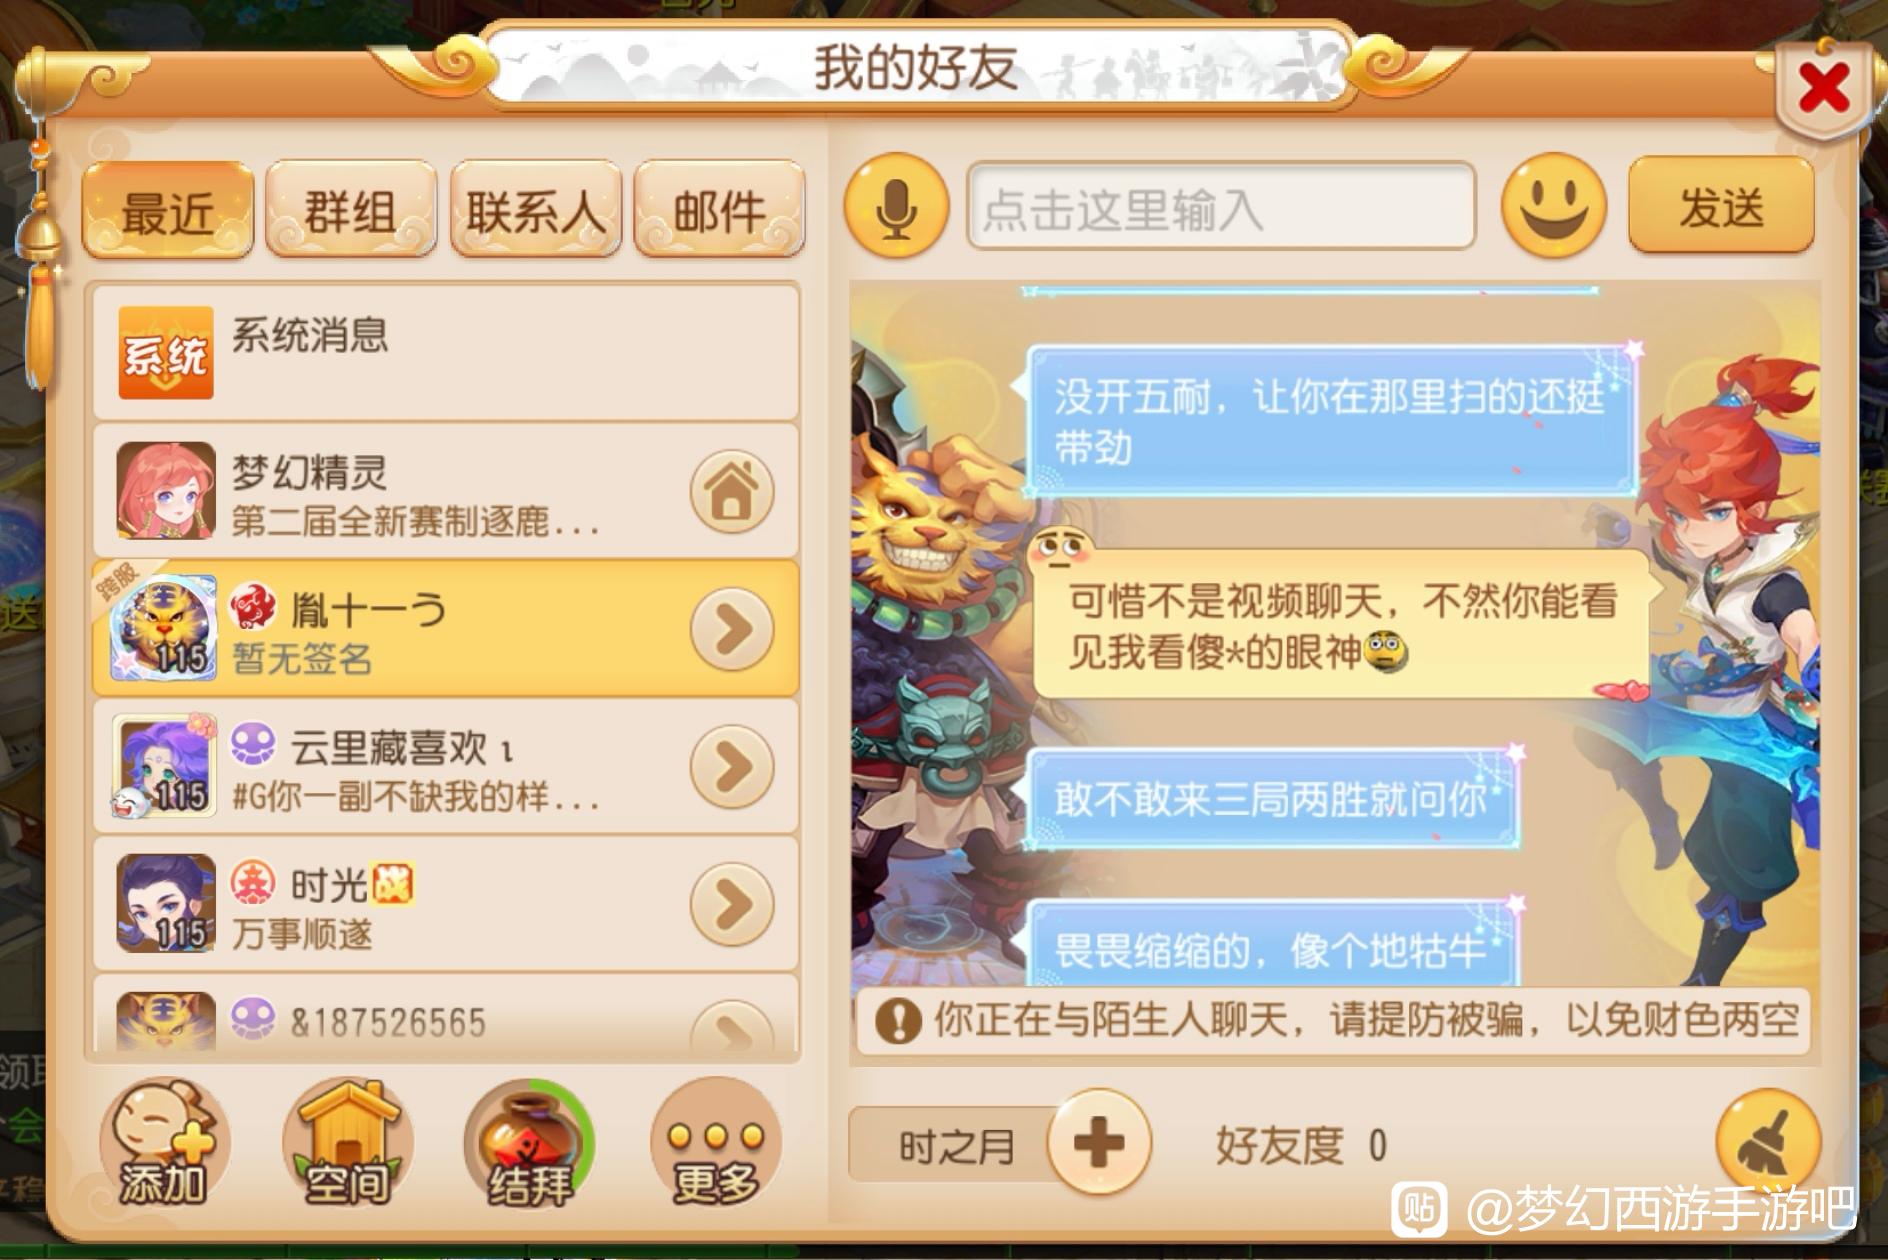Click the avatar of 时光
Viewport: 1888px width, 1260px height.
(x=166, y=903)
